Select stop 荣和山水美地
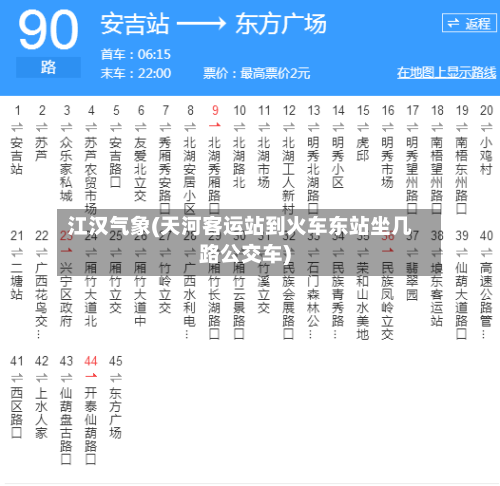Viewport: 500px width, 486px height. tap(362, 301)
